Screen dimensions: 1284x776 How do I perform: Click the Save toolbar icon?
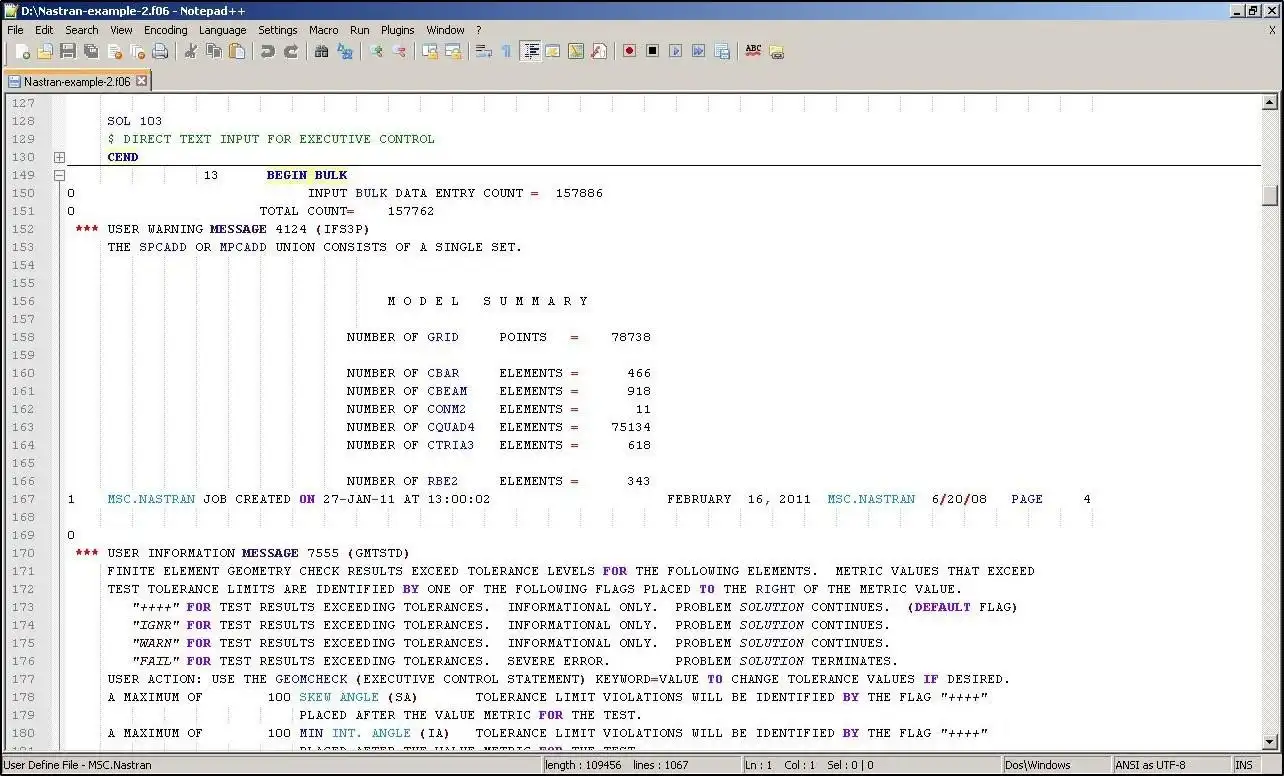pos(68,51)
